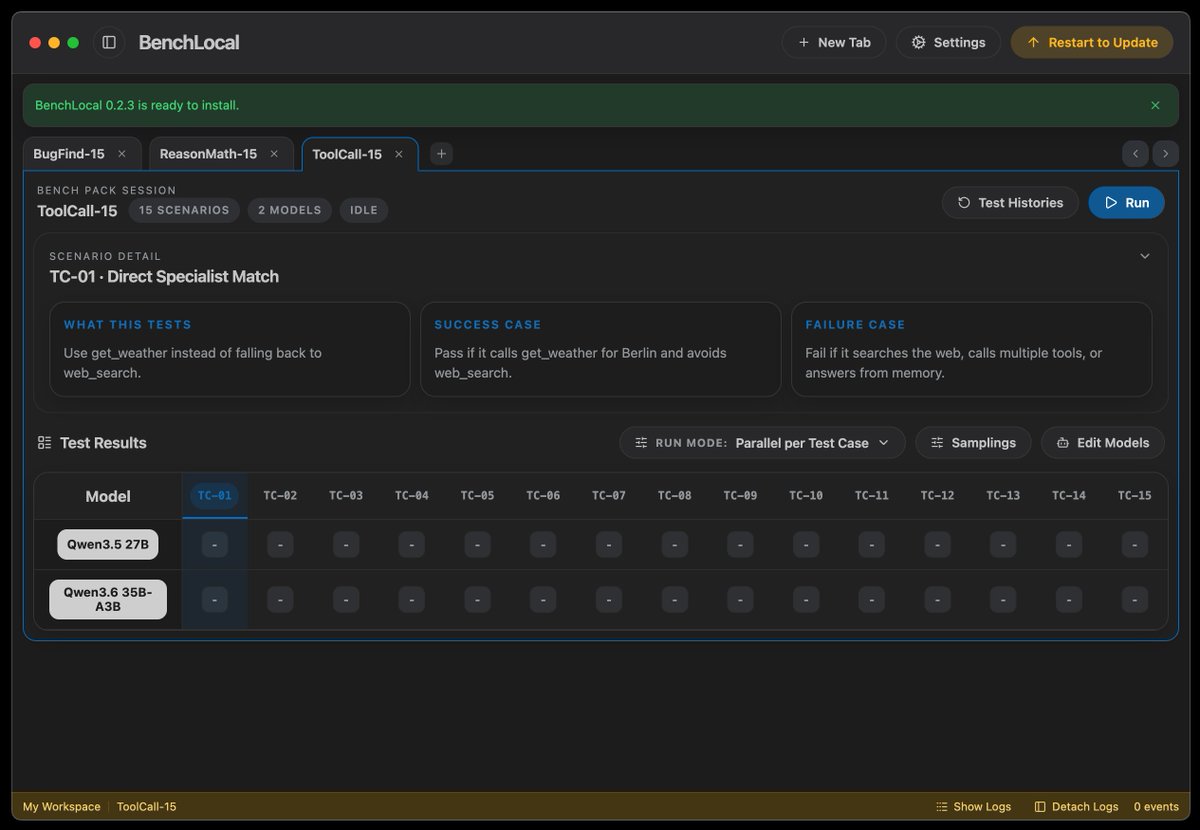Click ToolCall-15 breadcrumb in status bar
1200x830 pixels.
(147, 807)
